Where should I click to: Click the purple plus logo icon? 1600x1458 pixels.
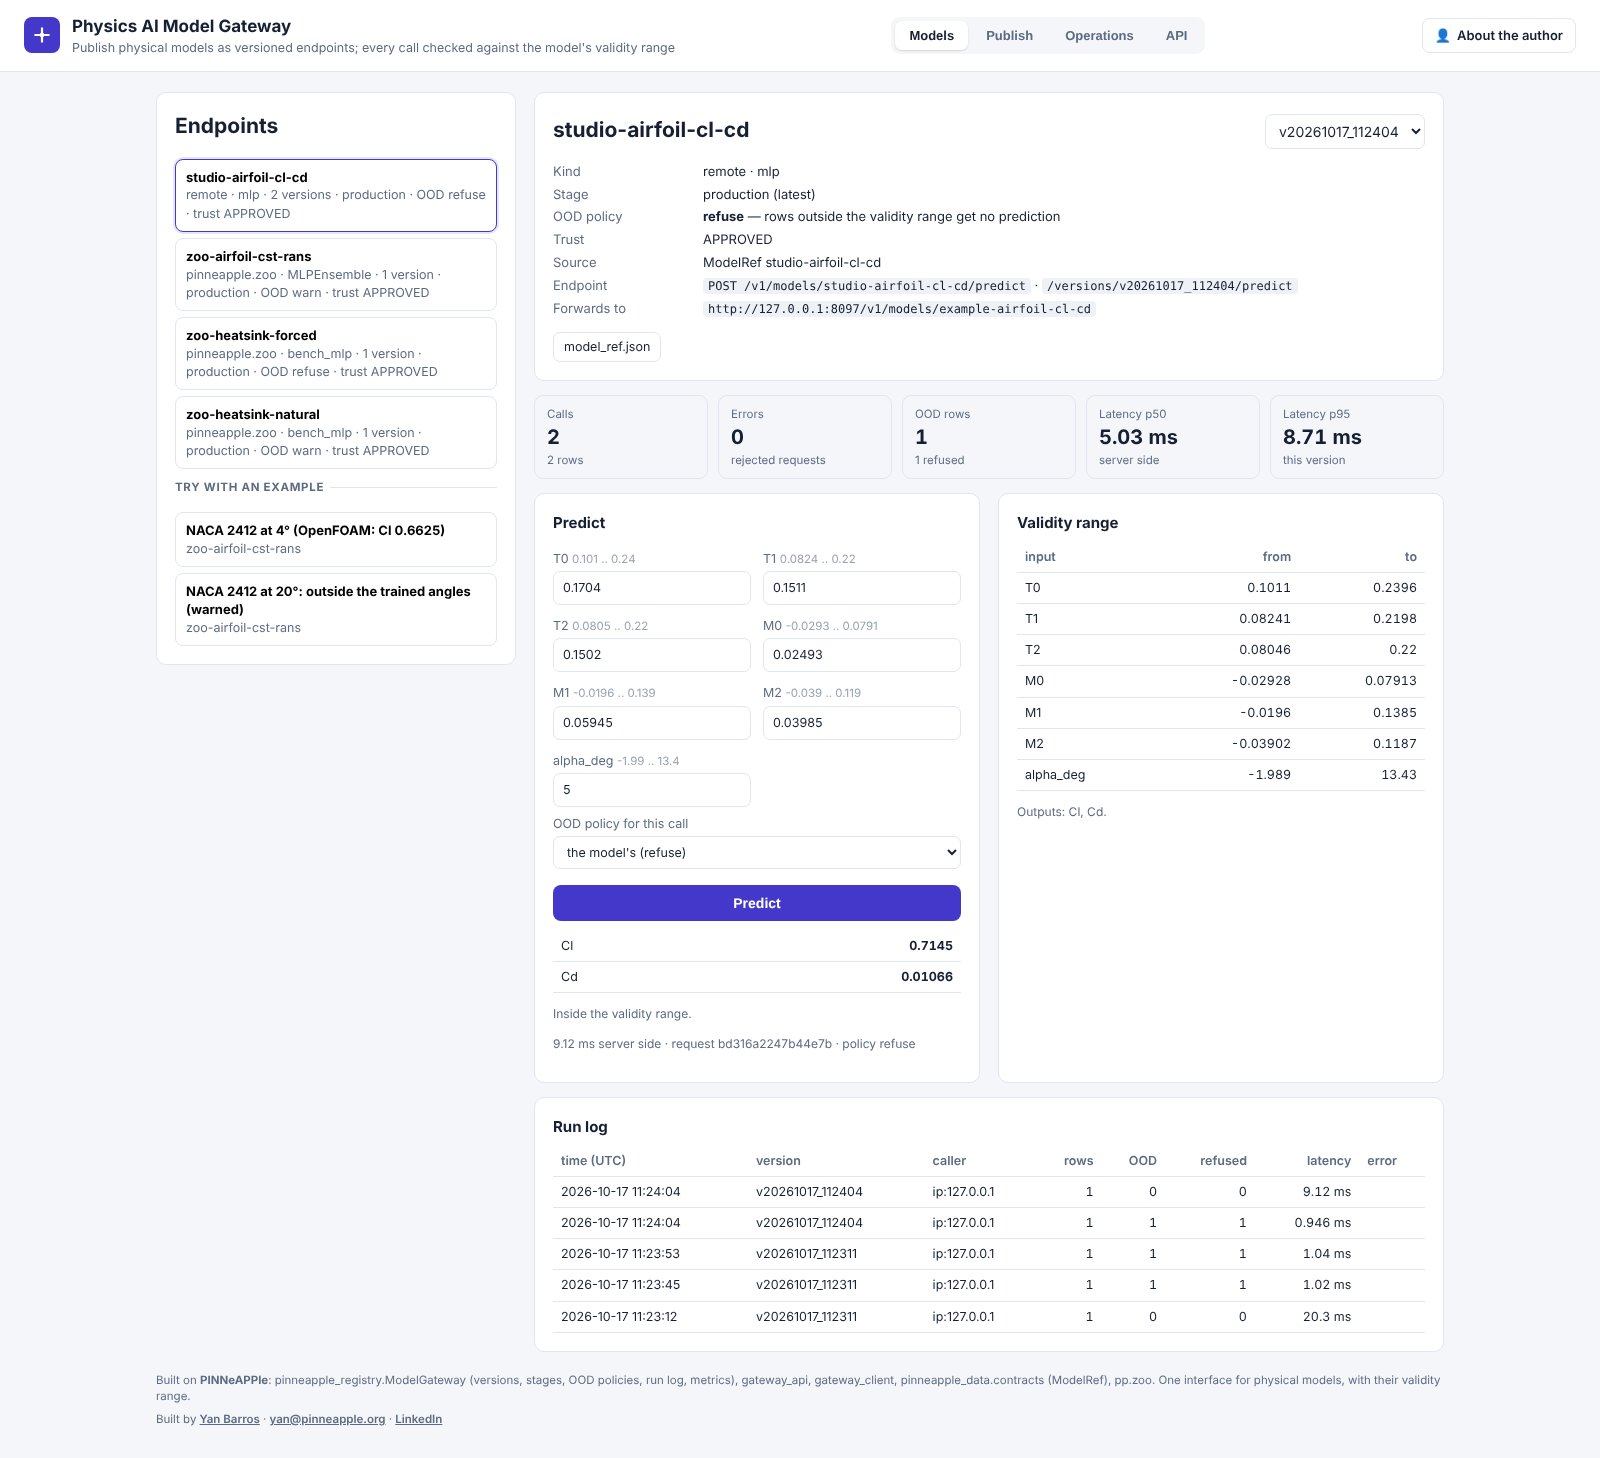(x=42, y=35)
